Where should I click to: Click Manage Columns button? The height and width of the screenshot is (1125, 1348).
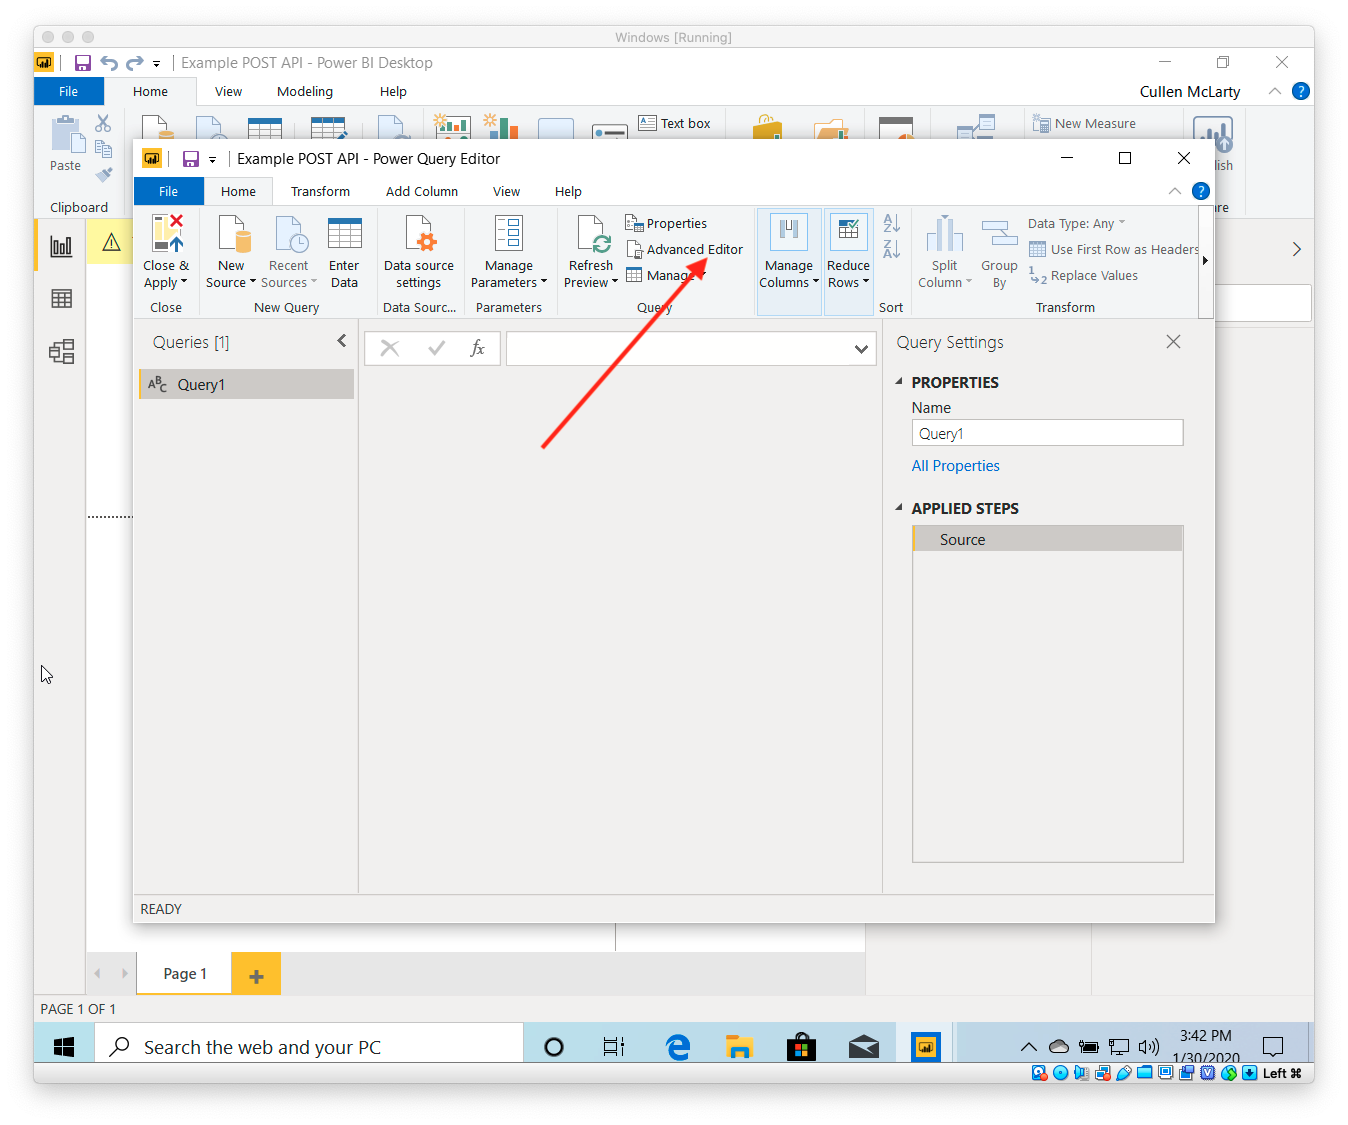click(x=789, y=262)
